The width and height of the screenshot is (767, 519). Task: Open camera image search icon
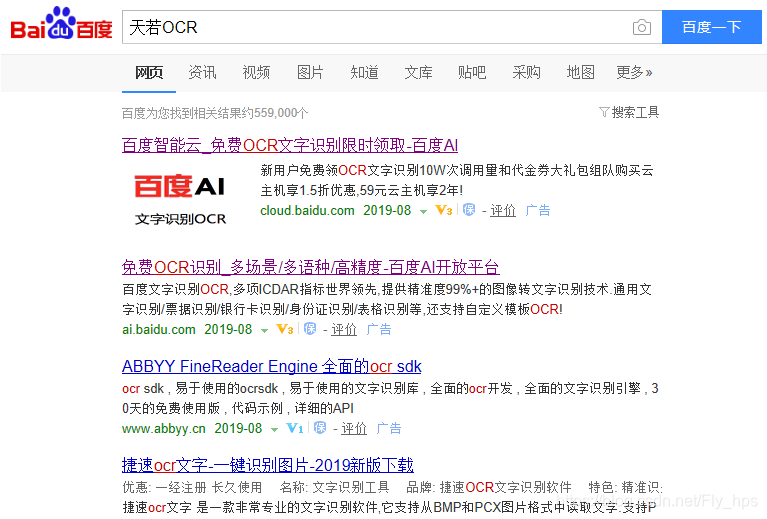click(x=641, y=27)
